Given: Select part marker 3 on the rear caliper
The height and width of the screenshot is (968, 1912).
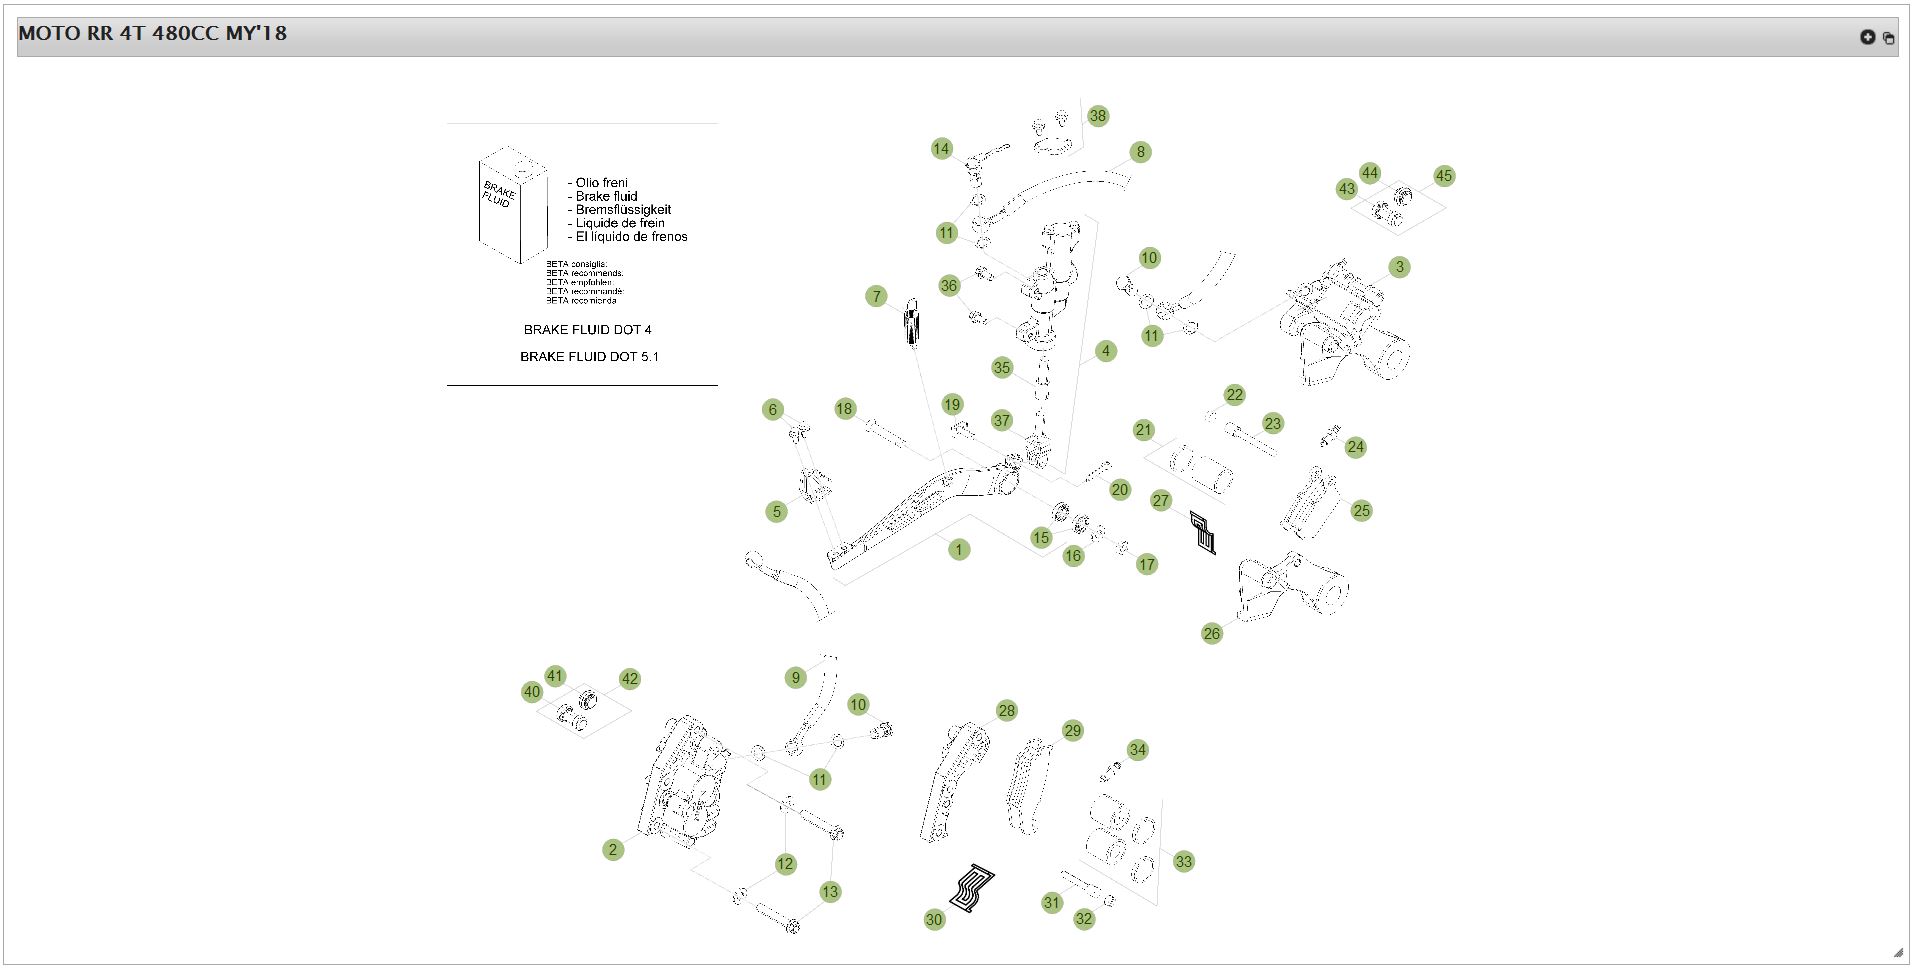Looking at the screenshot, I should (1400, 267).
